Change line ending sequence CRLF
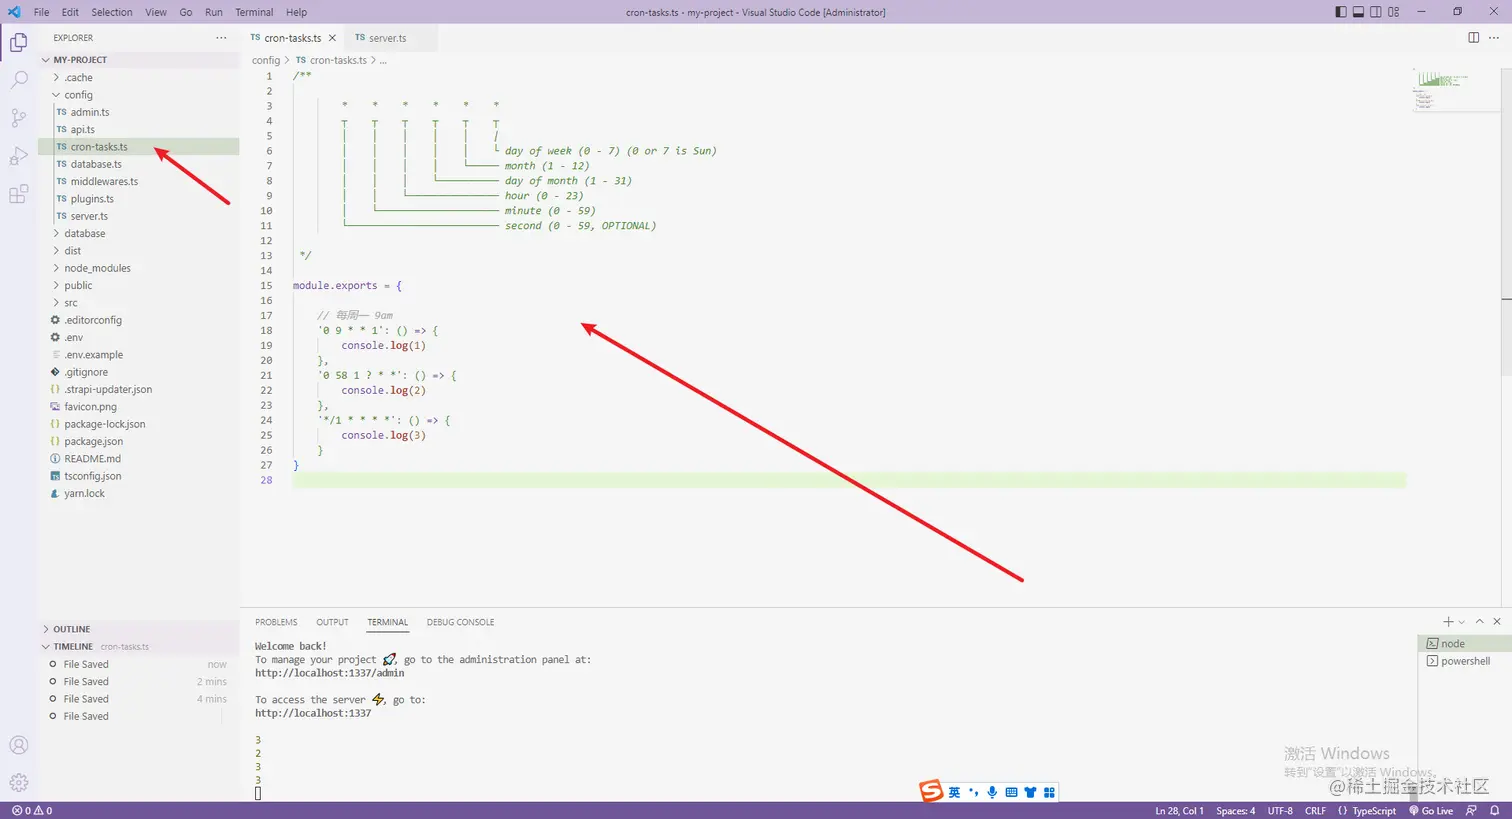This screenshot has width=1512, height=819. coord(1315,811)
